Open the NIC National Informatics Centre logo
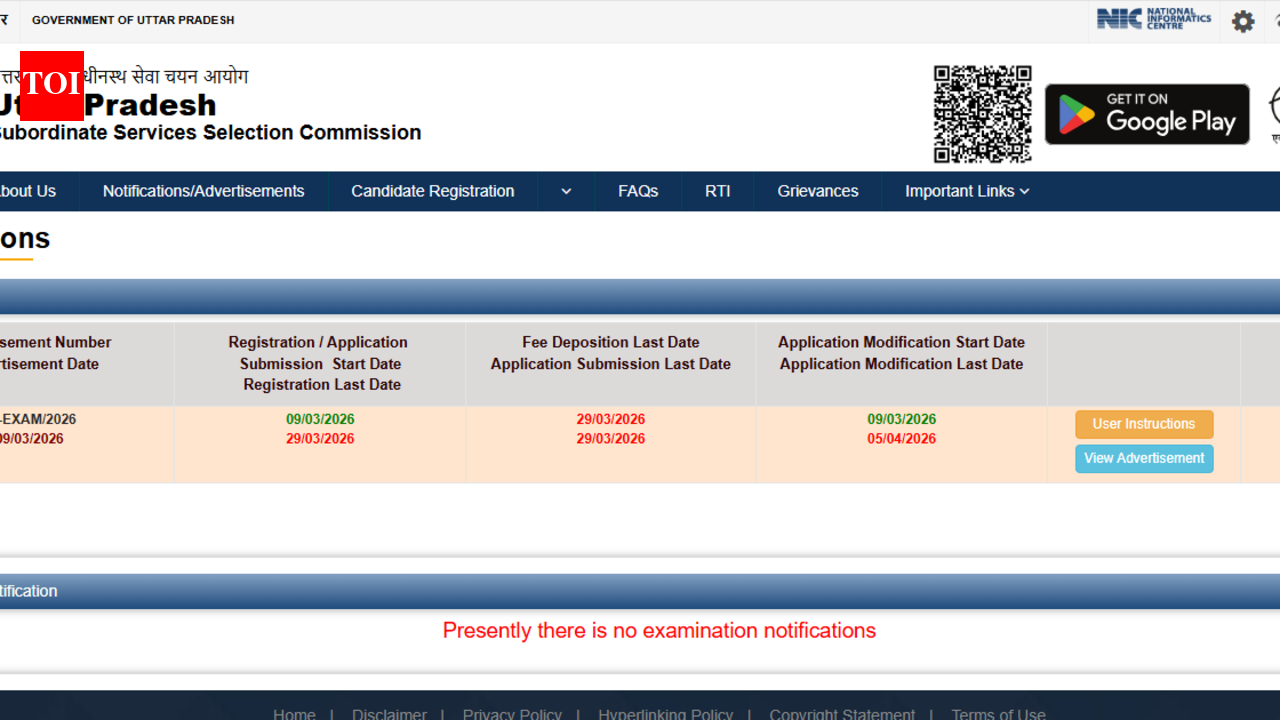This screenshot has height=720, width=1280. click(1153, 20)
